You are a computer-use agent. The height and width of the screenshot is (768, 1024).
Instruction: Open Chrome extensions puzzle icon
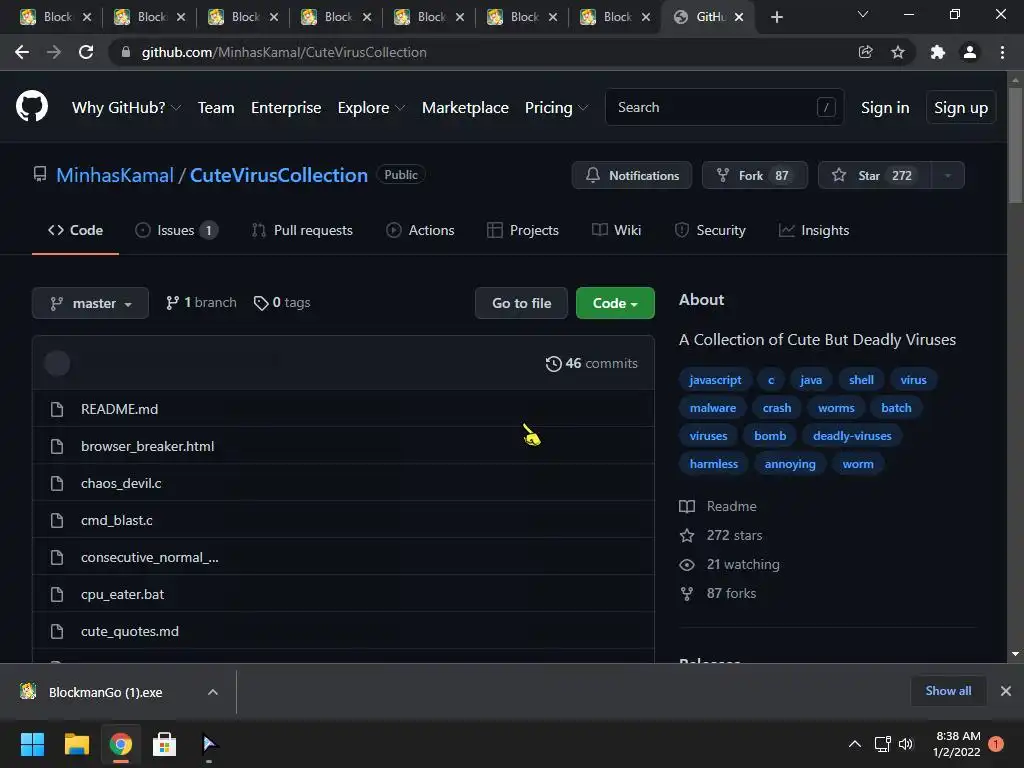pos(938,52)
